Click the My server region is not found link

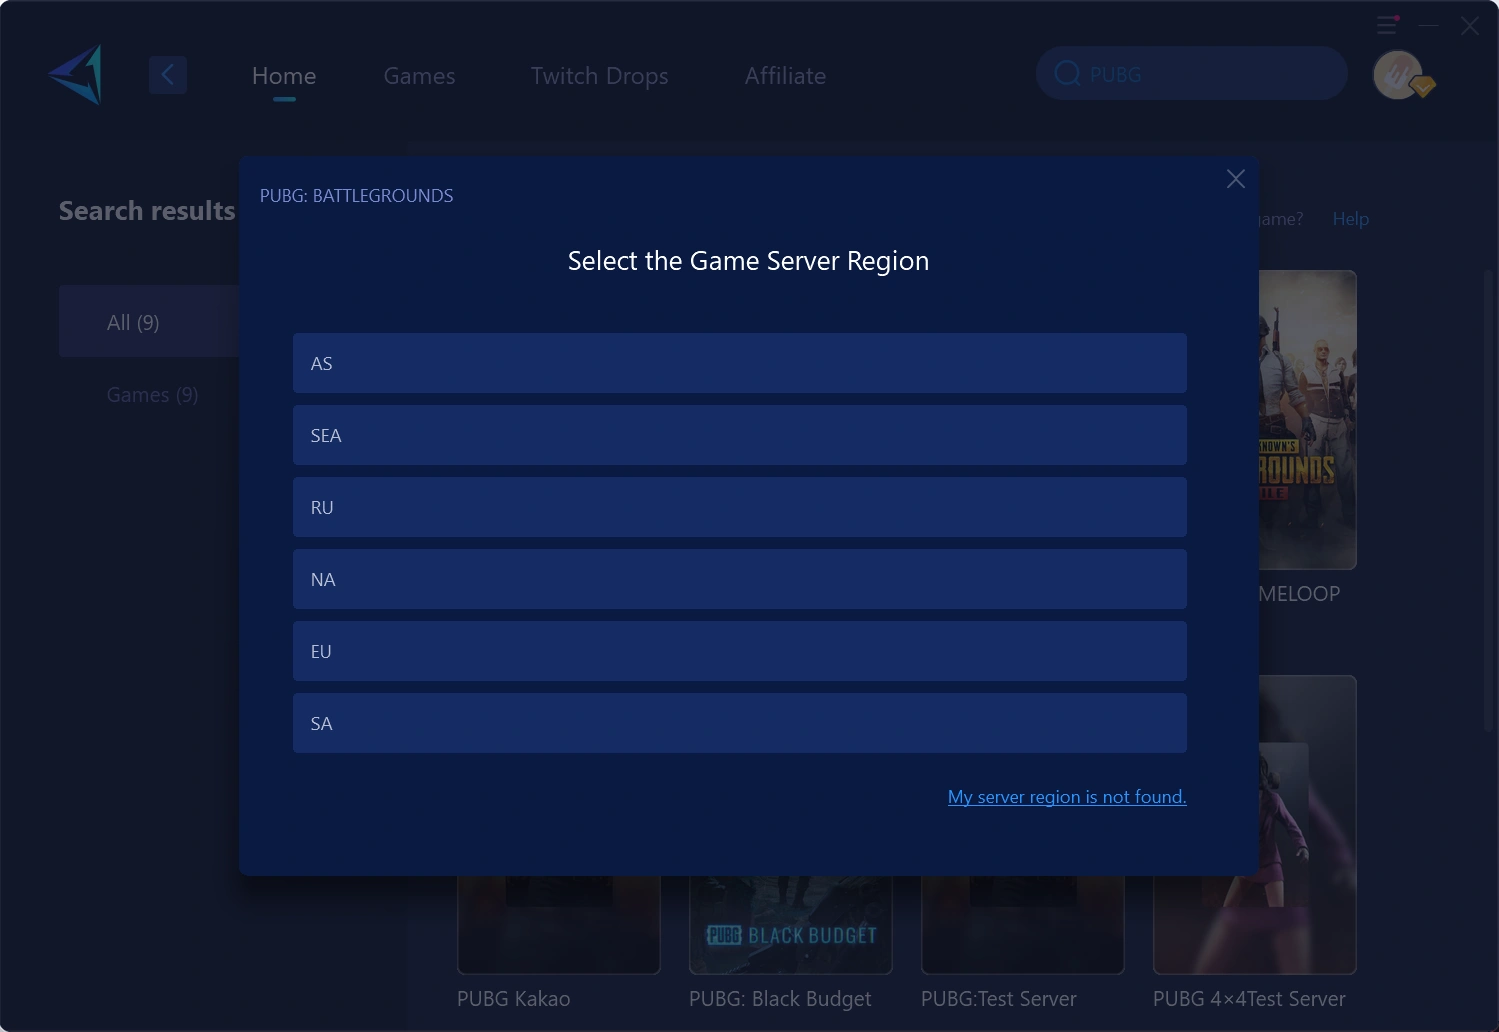1066,796
